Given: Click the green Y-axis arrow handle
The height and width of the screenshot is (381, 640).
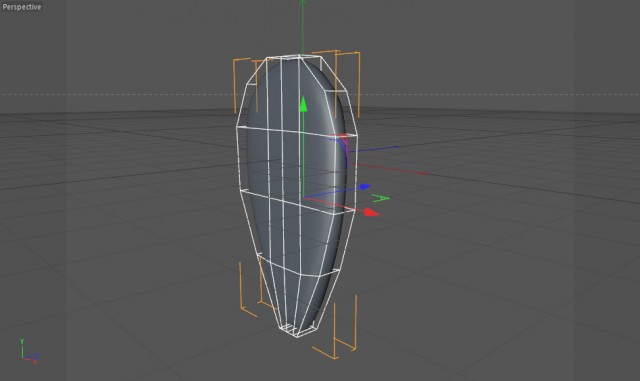Looking at the screenshot, I should tap(303, 104).
